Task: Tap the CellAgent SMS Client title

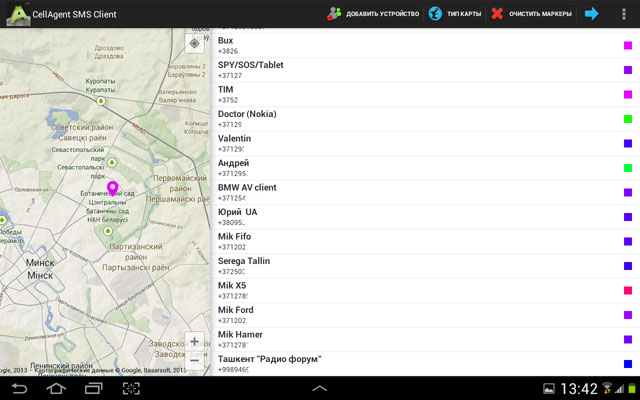Action: (x=74, y=14)
